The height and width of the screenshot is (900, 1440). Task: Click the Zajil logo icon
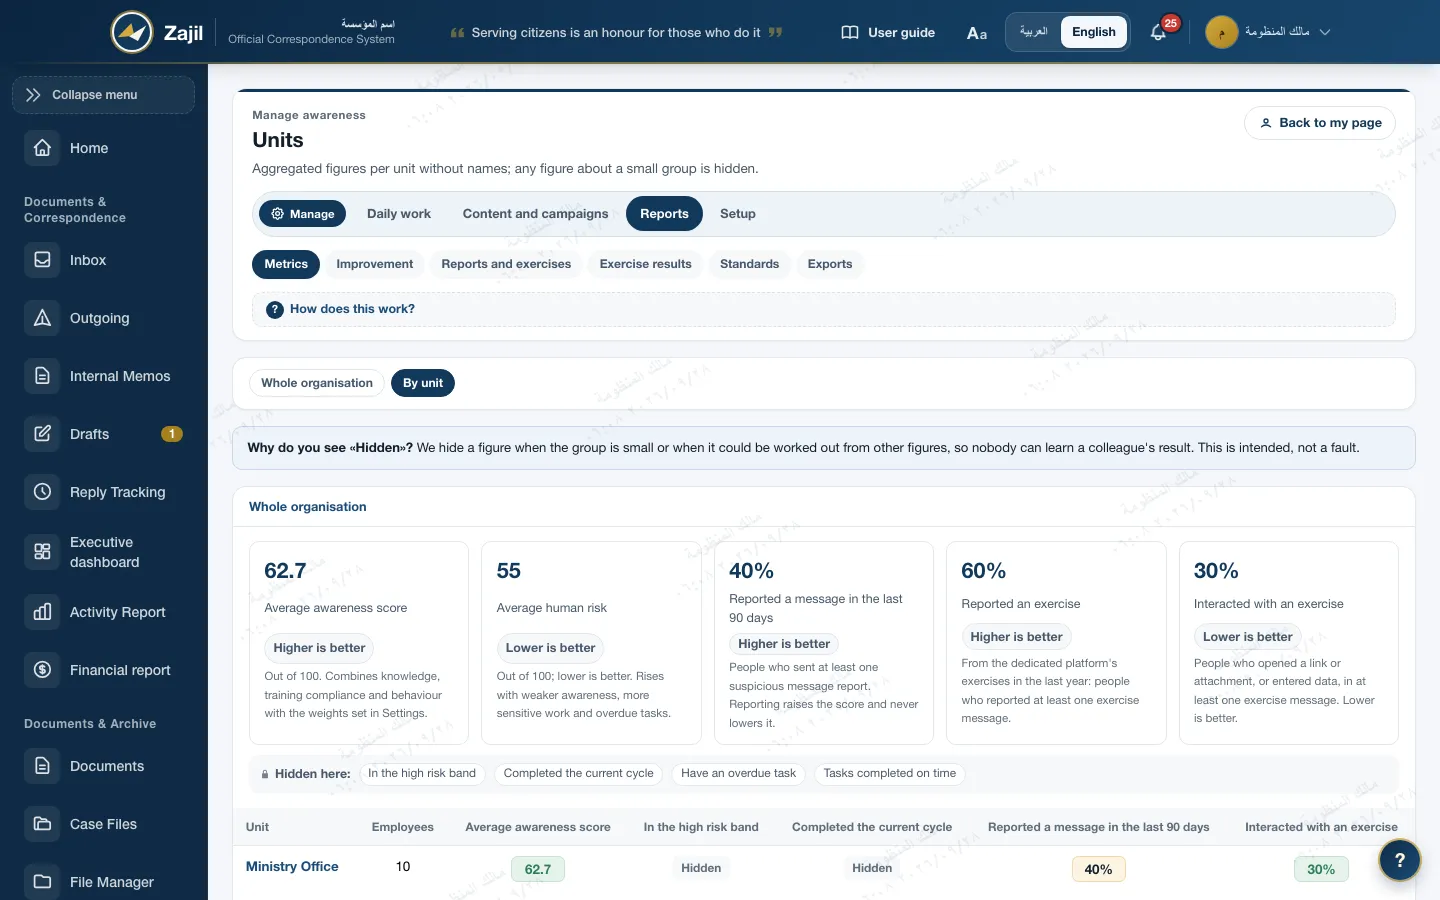pos(132,32)
